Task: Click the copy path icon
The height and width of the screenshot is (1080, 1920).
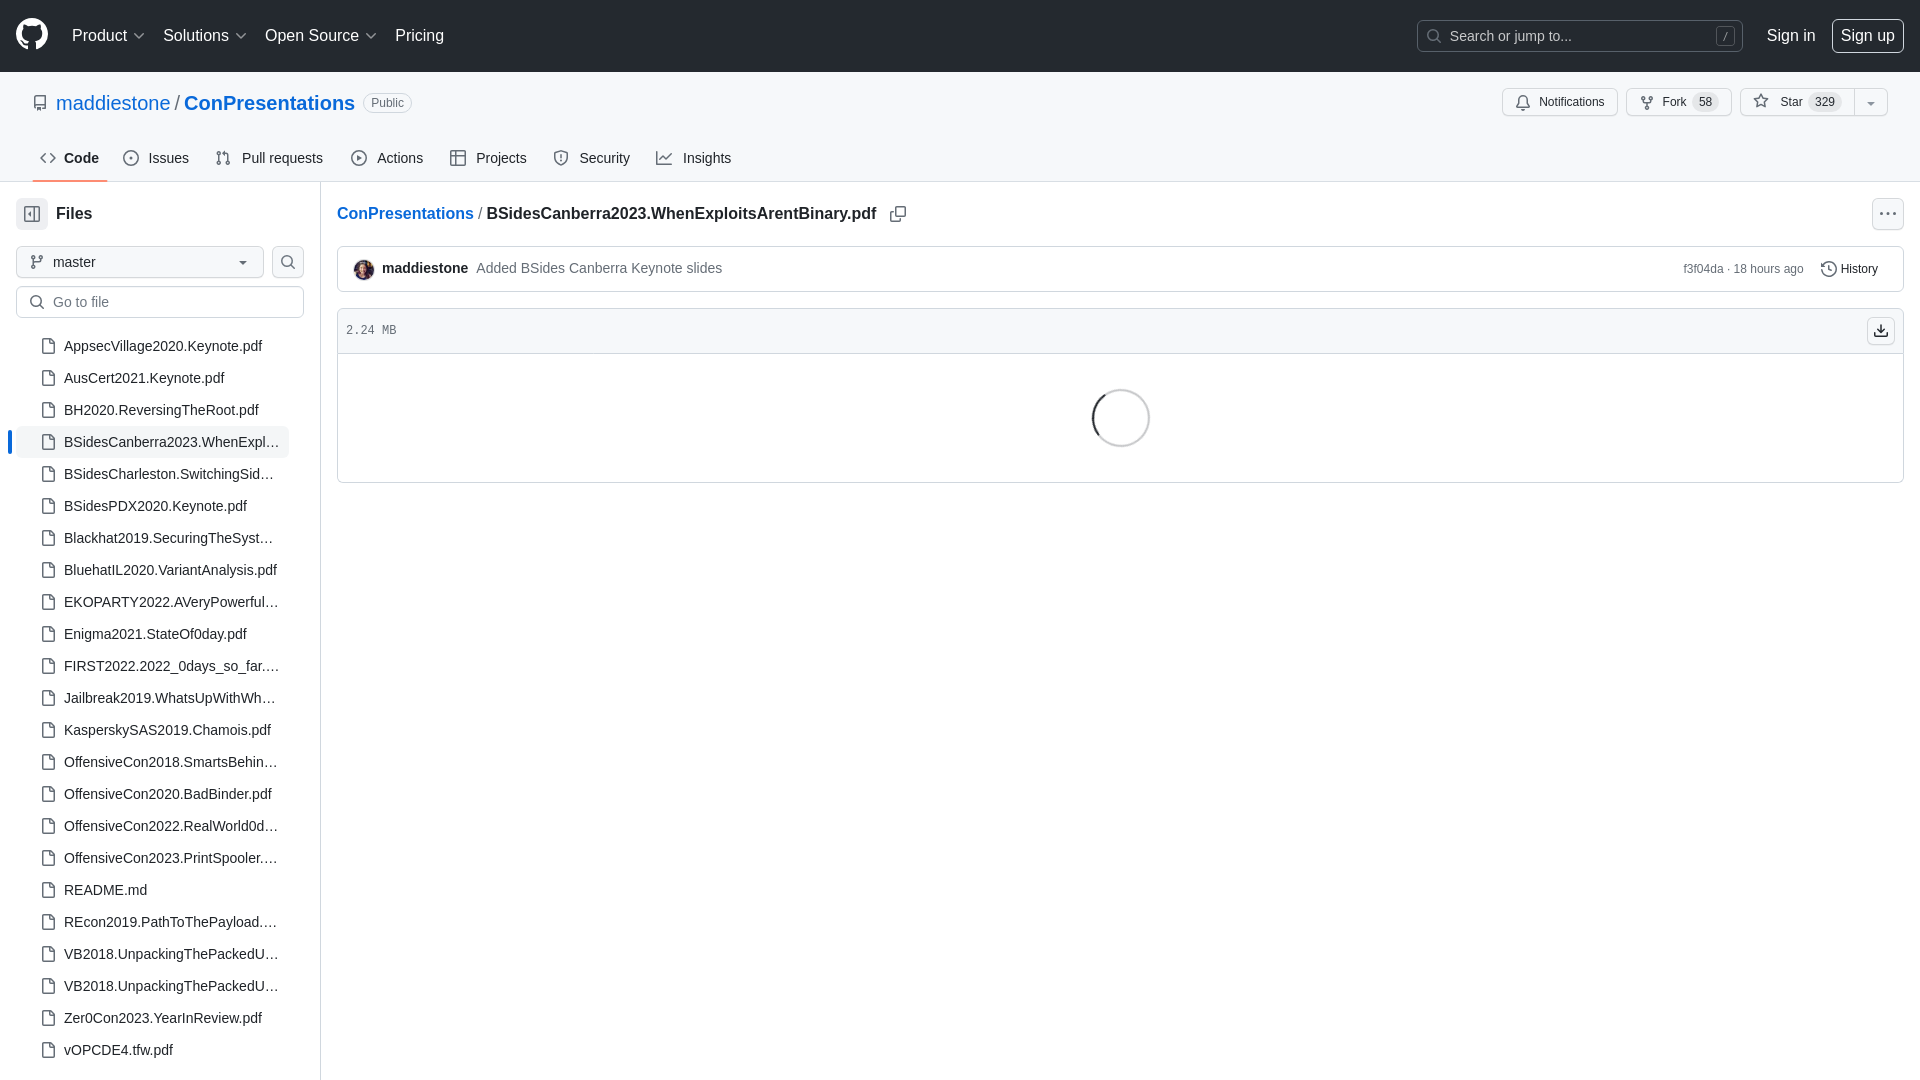Action: pyautogui.click(x=898, y=214)
